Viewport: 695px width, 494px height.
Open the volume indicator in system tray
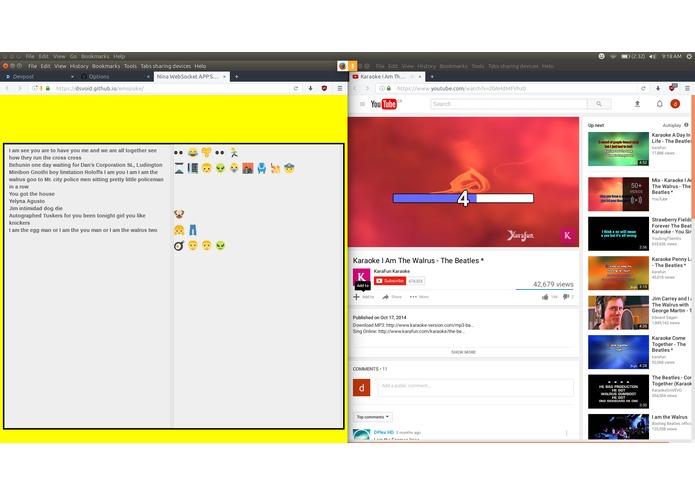pyautogui.click(x=652, y=56)
